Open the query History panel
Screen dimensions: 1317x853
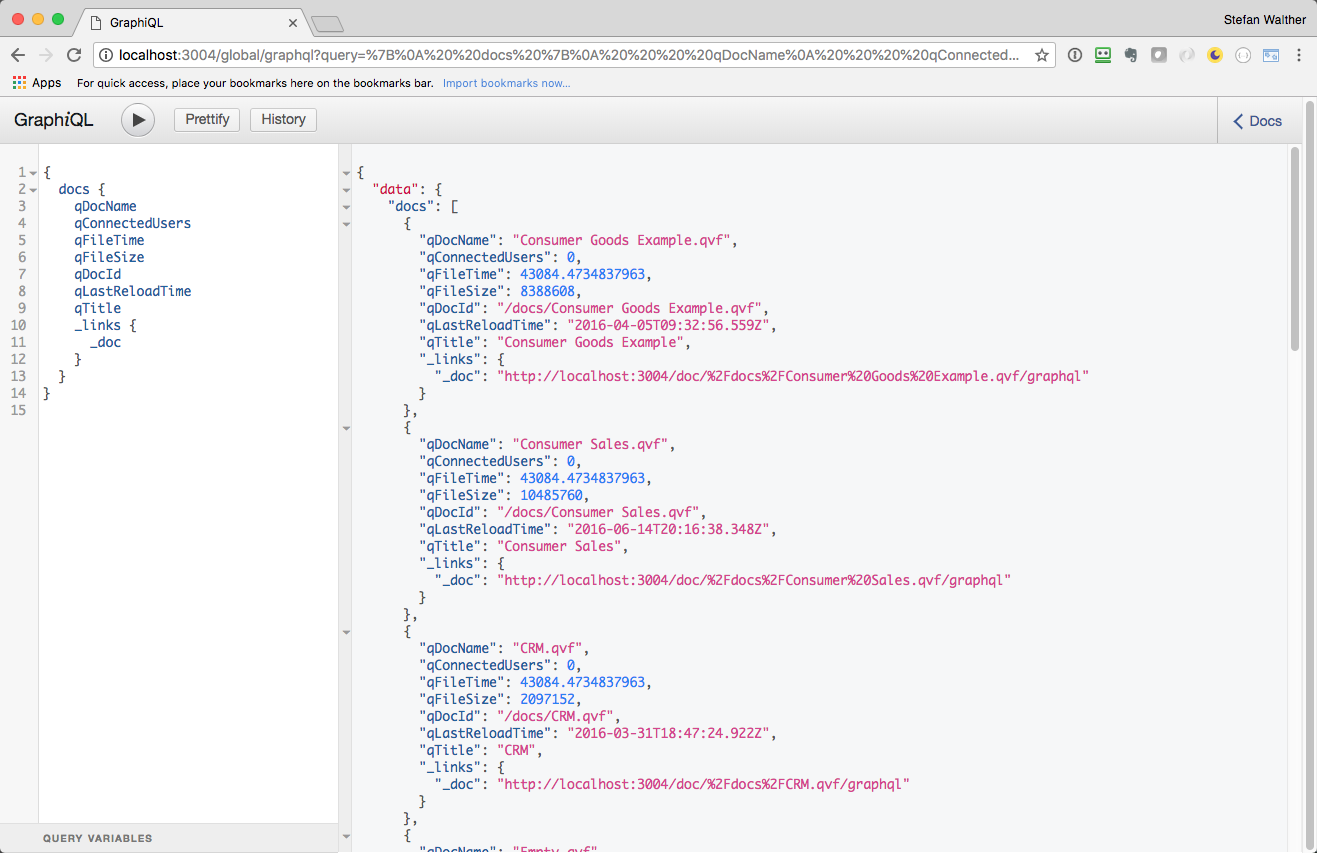(x=283, y=120)
